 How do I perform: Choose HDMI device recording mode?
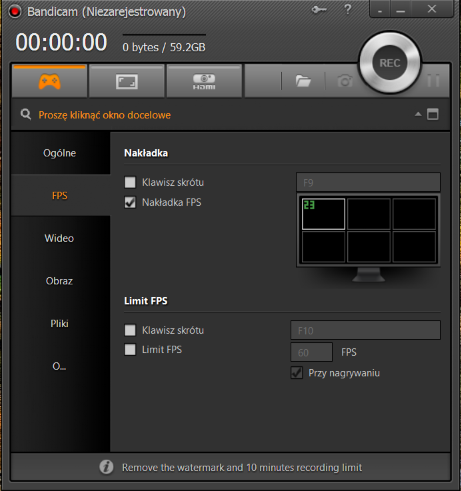pyautogui.click(x=204, y=81)
